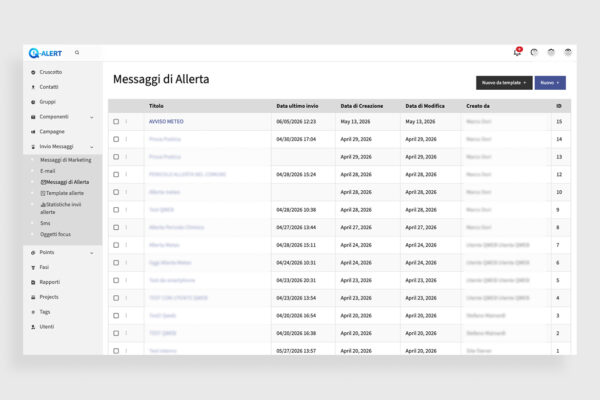The image size is (600, 400).
Task: Sort by the Titolo column header
Action: 156,106
